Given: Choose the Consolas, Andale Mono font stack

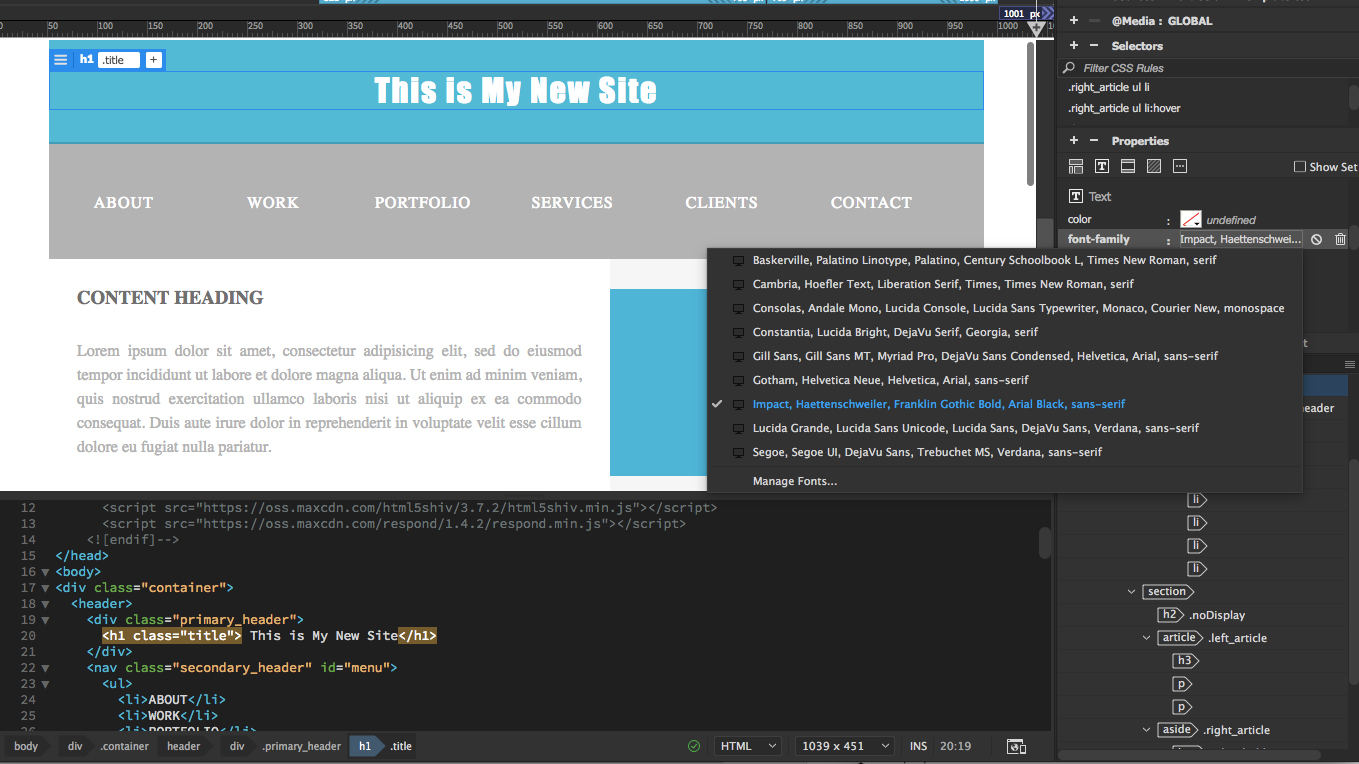Looking at the screenshot, I should pyautogui.click(x=1004, y=308).
